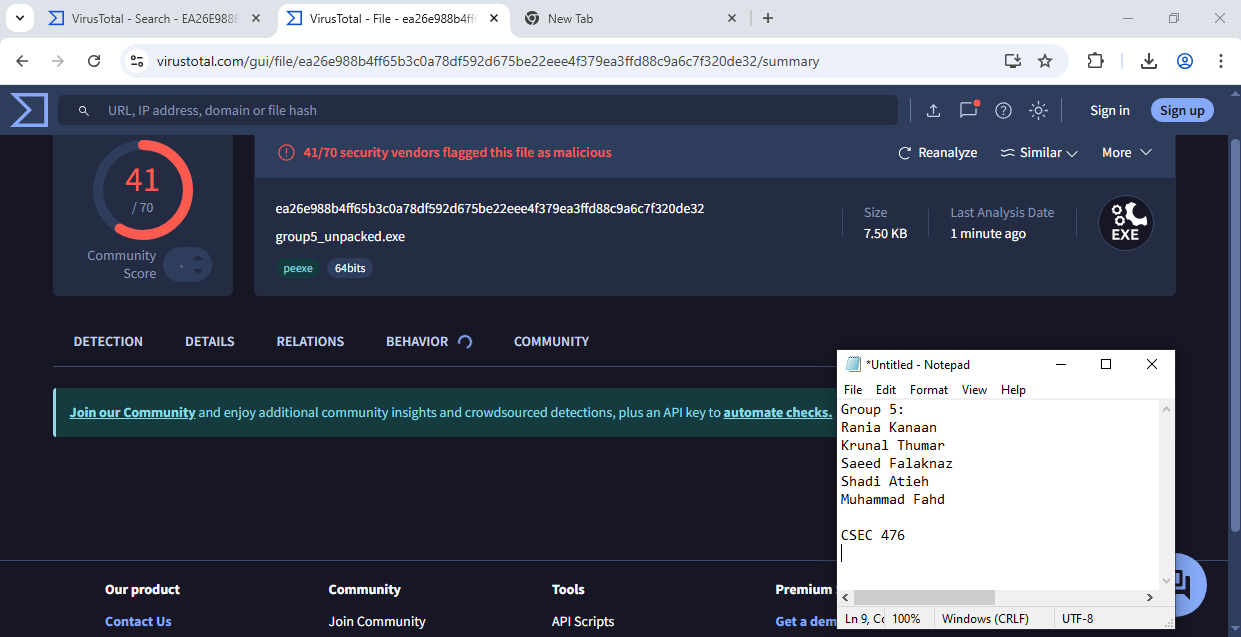This screenshot has width=1241, height=637.
Task: Open the browser extensions puzzle icon
Action: 1095,61
